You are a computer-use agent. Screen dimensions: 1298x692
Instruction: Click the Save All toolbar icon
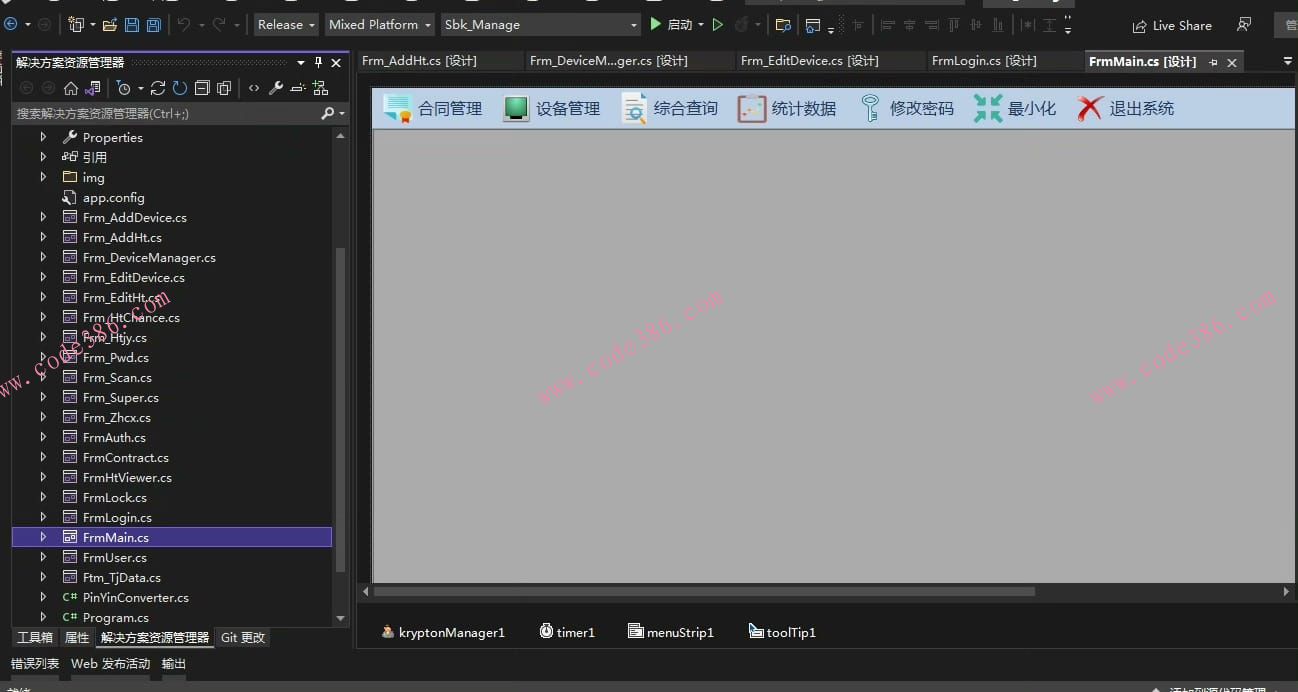tap(154, 24)
